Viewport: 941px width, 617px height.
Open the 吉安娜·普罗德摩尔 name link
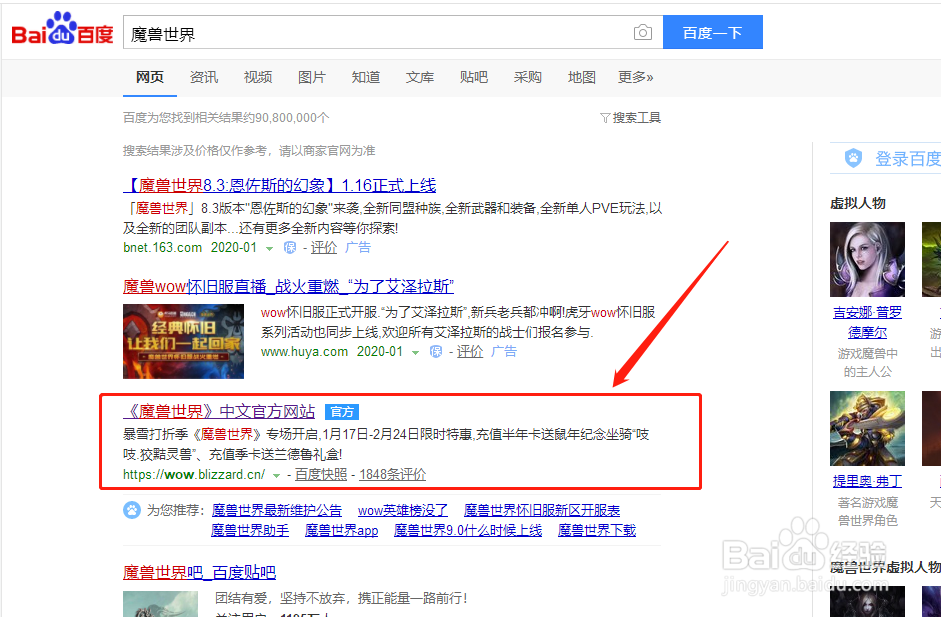pos(867,322)
